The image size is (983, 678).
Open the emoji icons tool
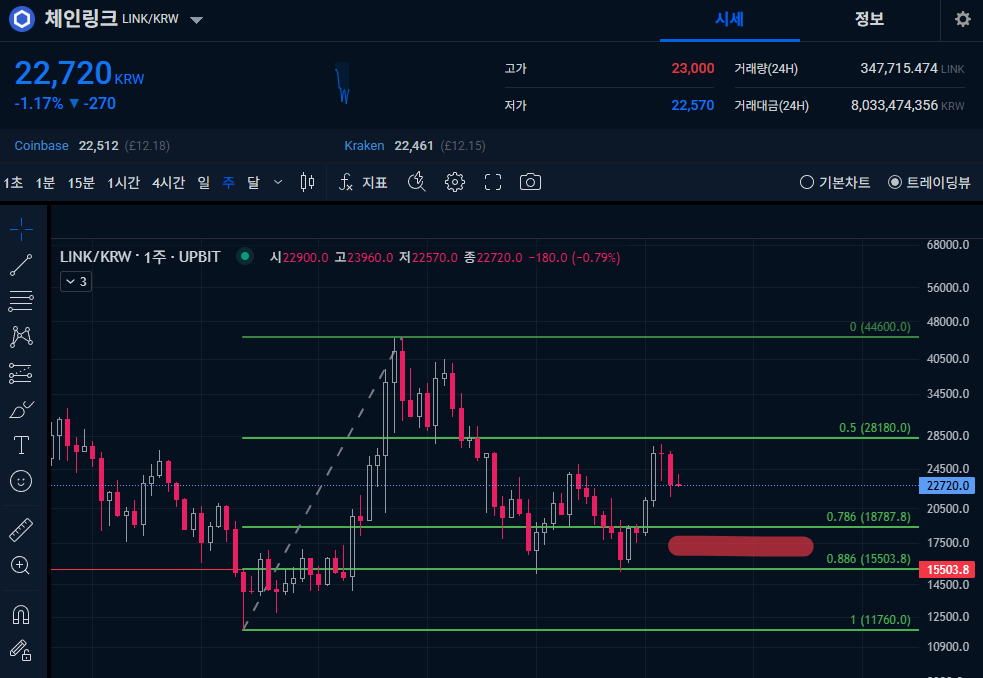[x=21, y=481]
